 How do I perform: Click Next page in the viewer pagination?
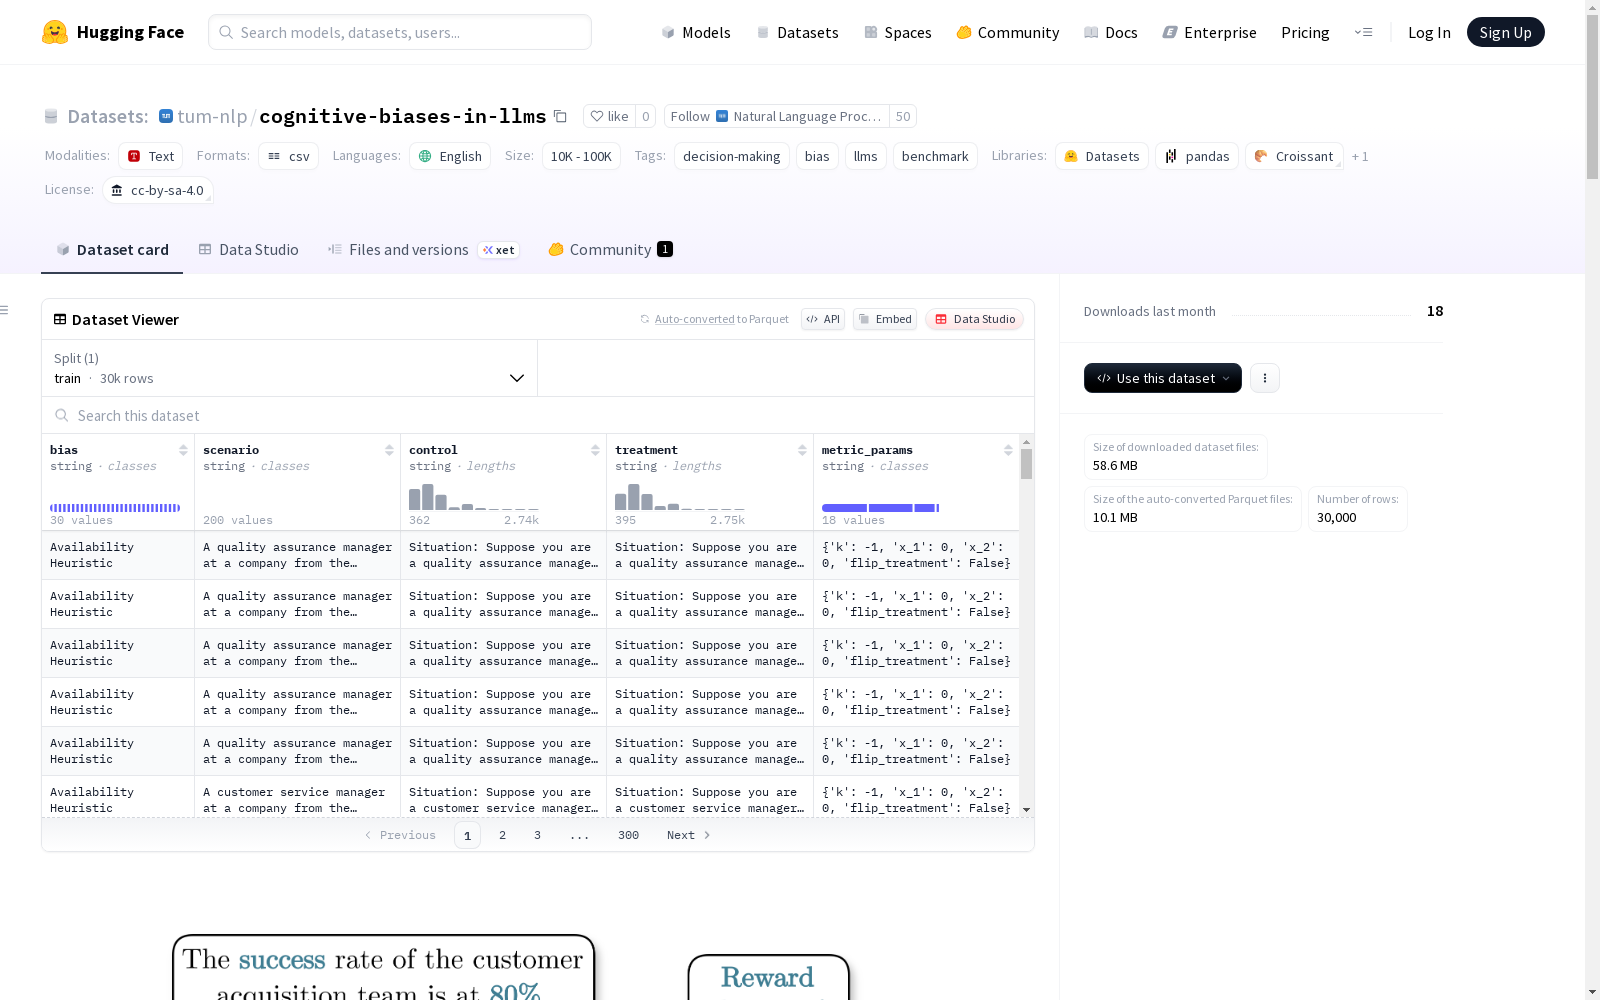pos(689,835)
